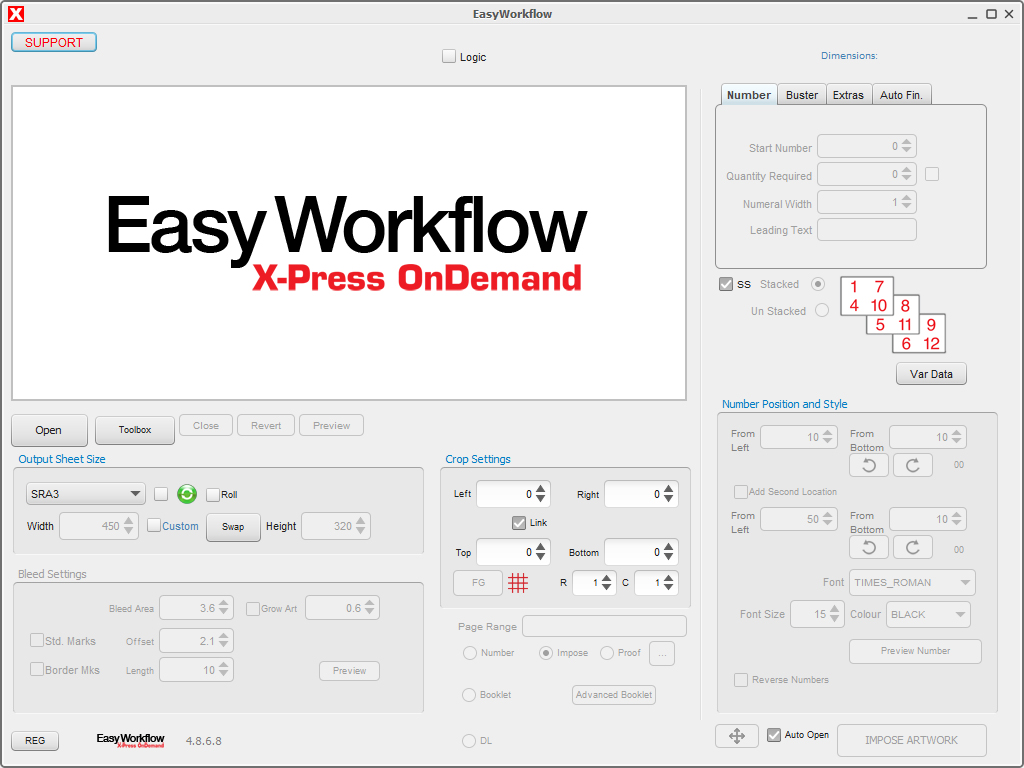Click the small EasyWorkflow logo beside REG
The image size is (1024, 768).
[131, 740]
